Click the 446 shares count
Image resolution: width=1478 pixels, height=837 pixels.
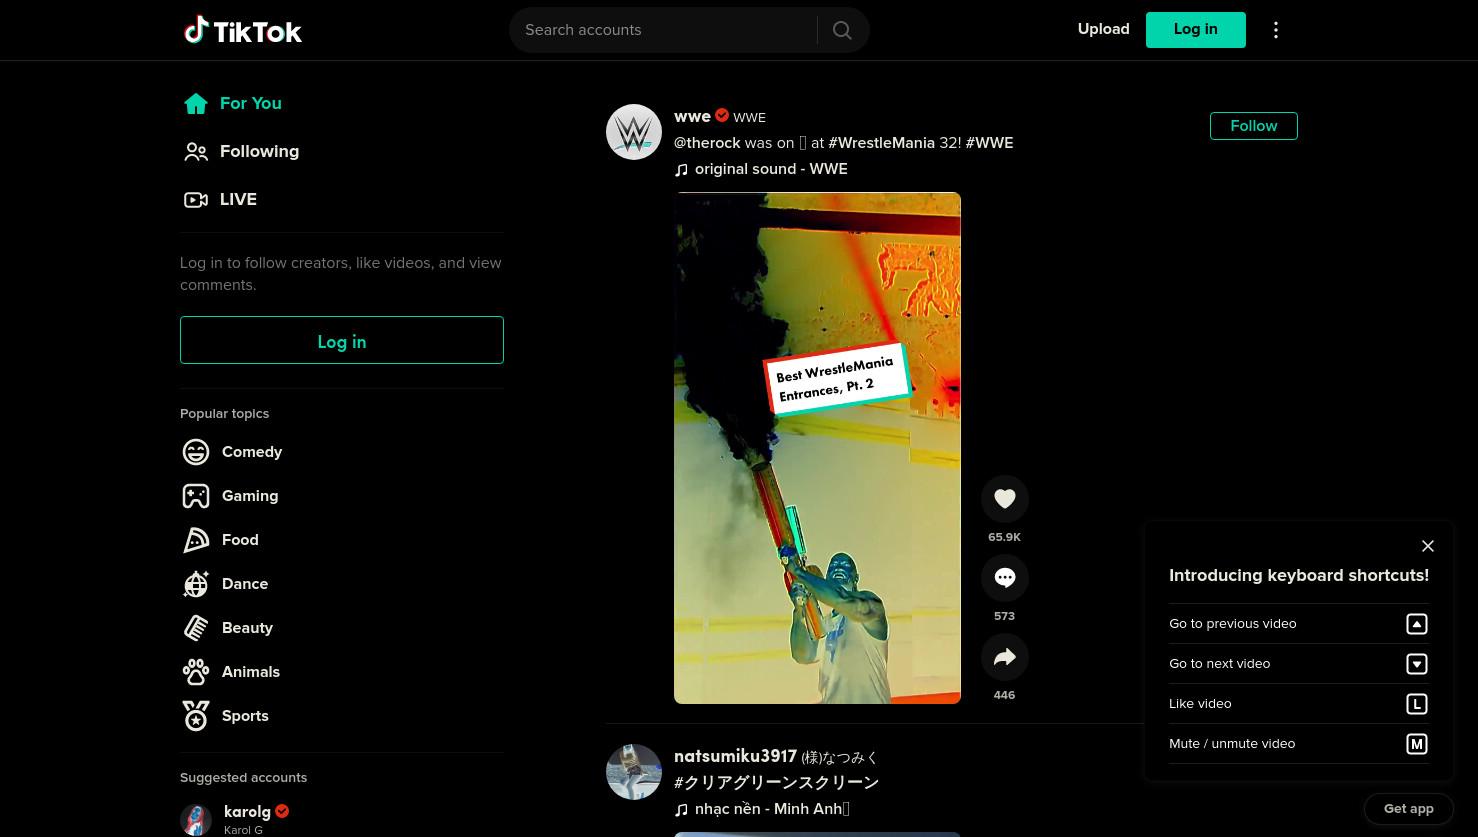pos(1005,696)
